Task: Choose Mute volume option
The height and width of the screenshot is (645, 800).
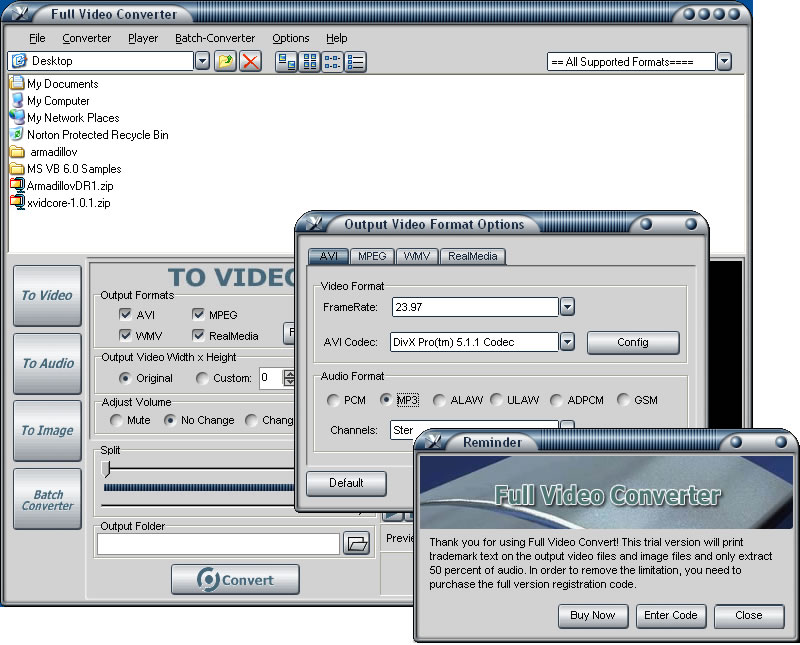Action: [116, 420]
